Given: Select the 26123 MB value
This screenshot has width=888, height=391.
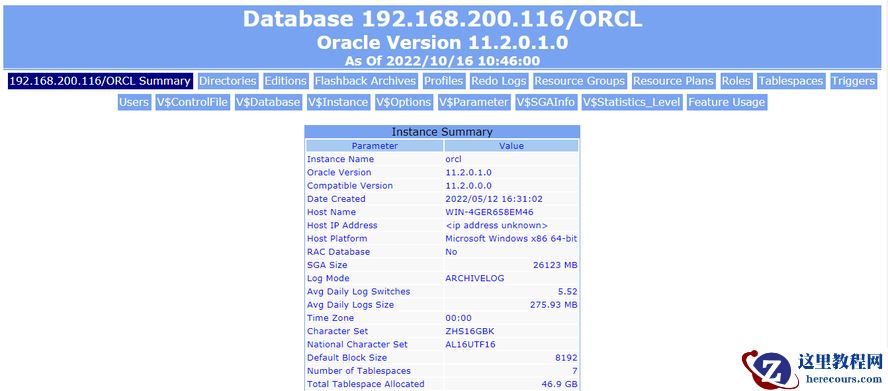Looking at the screenshot, I should point(555,265).
